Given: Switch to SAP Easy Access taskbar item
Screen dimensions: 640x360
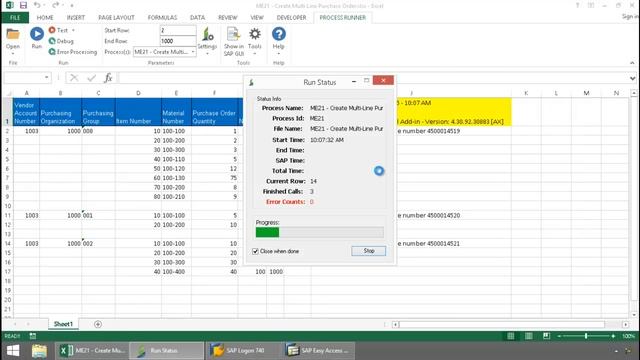Looking at the screenshot, I should point(318,351).
